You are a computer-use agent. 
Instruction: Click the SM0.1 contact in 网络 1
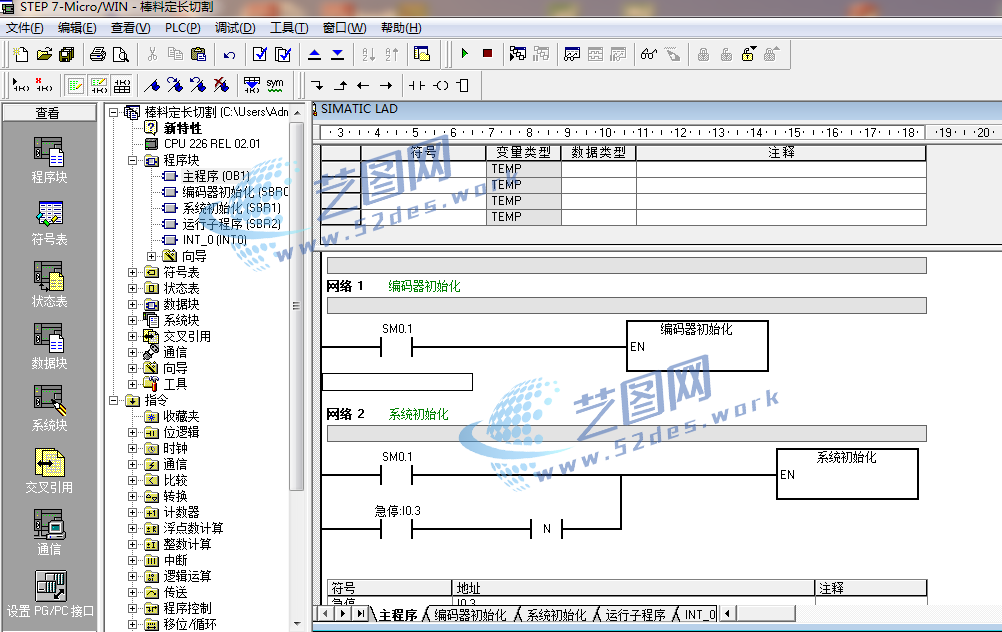397,347
